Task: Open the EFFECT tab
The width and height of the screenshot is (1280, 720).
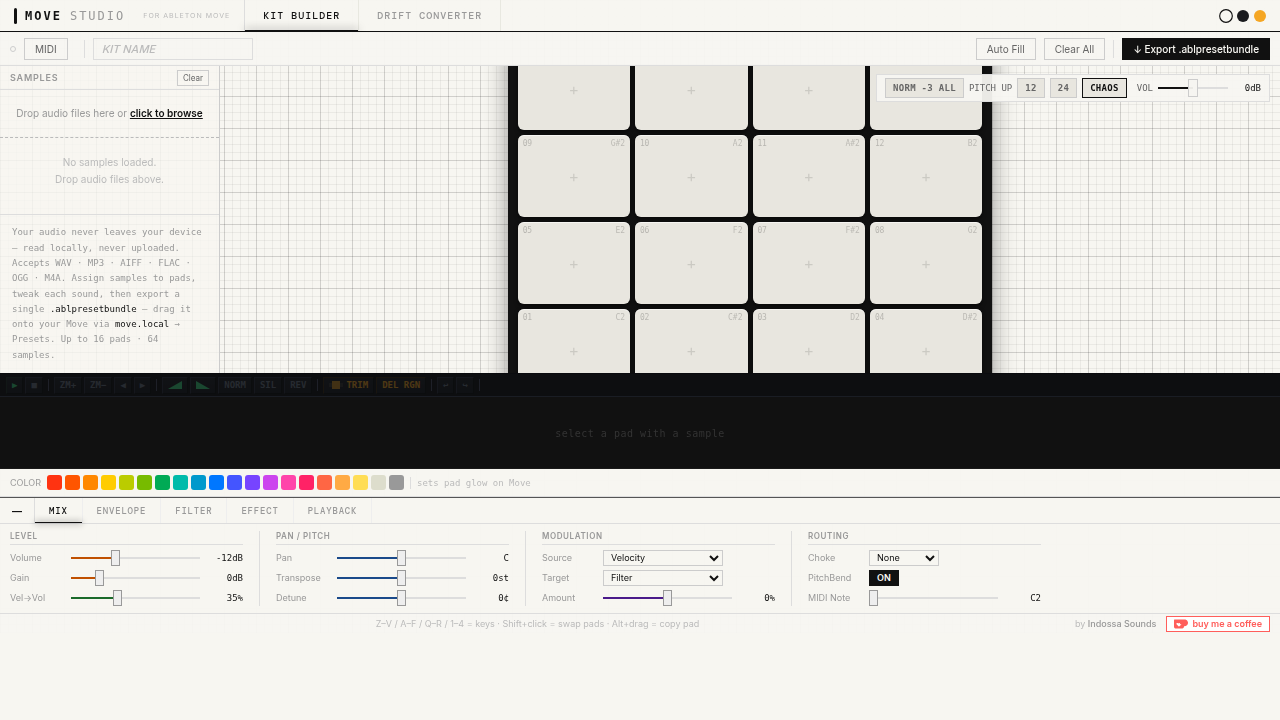Action: (x=260, y=511)
